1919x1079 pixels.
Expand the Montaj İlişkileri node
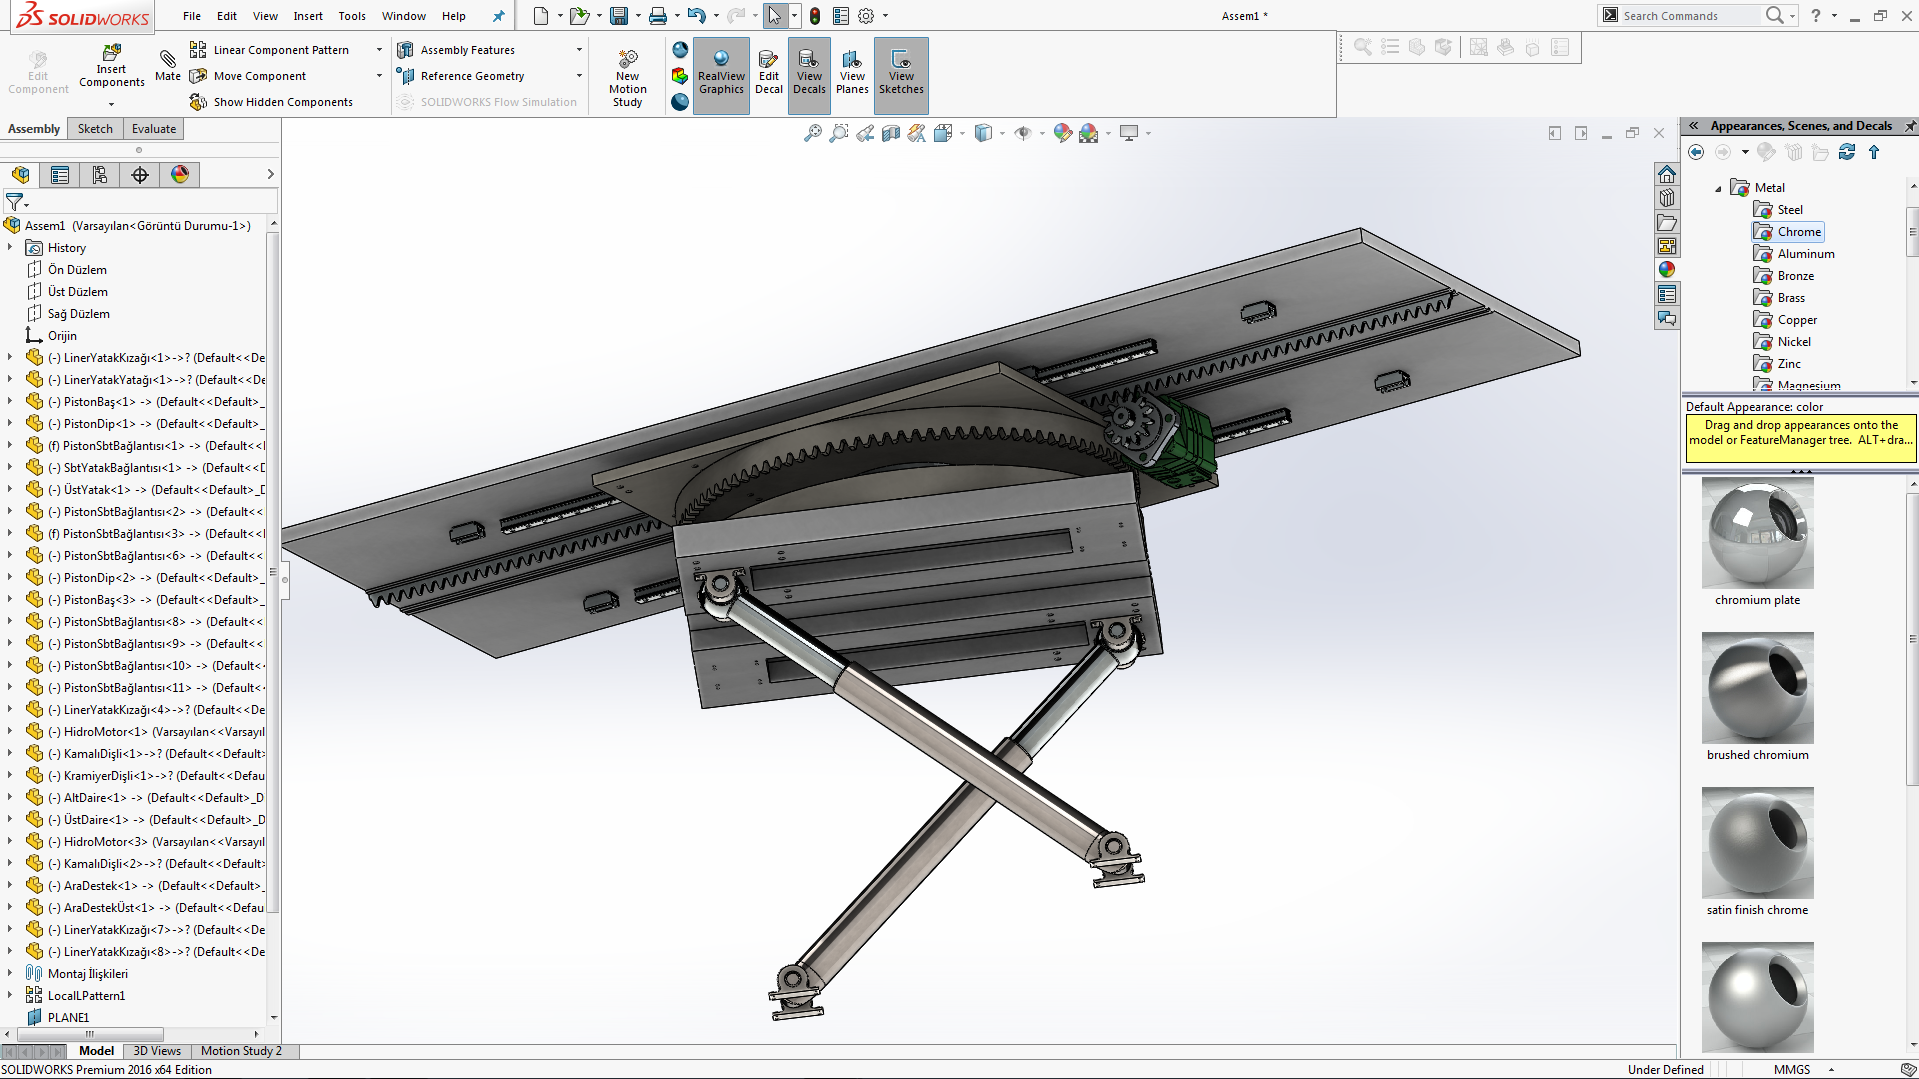[x=10, y=974]
